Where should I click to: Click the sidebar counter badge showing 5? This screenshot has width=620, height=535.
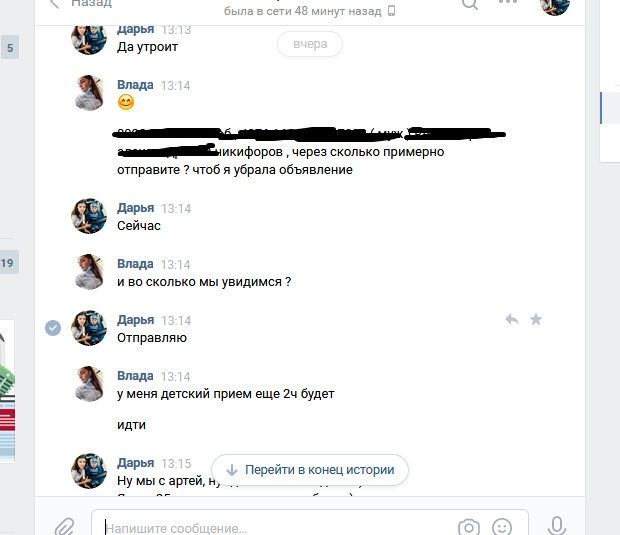[10, 48]
